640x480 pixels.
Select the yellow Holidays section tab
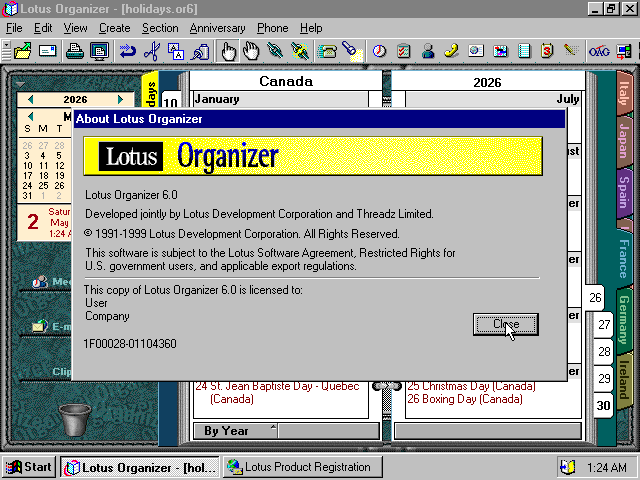click(150, 90)
